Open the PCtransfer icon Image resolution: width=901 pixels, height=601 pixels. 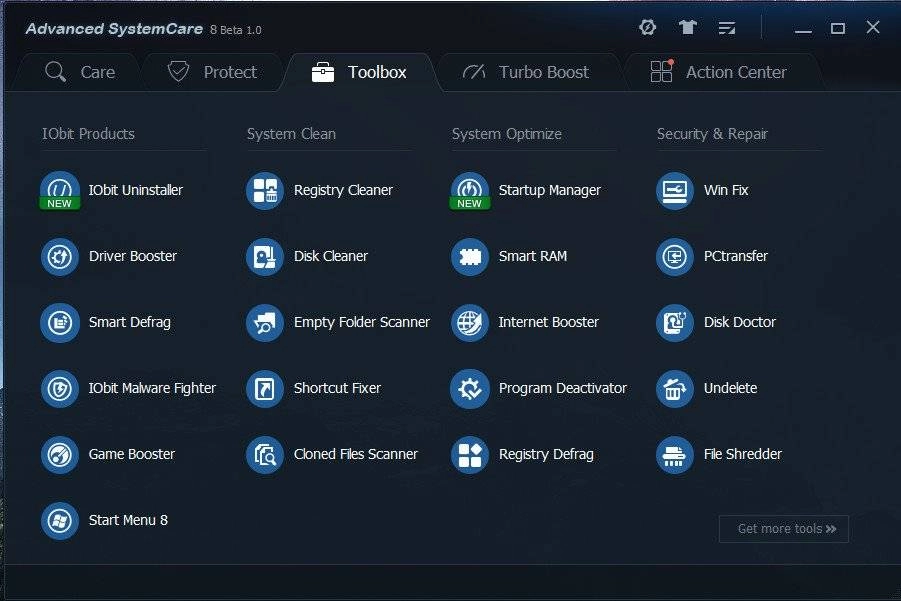(675, 257)
